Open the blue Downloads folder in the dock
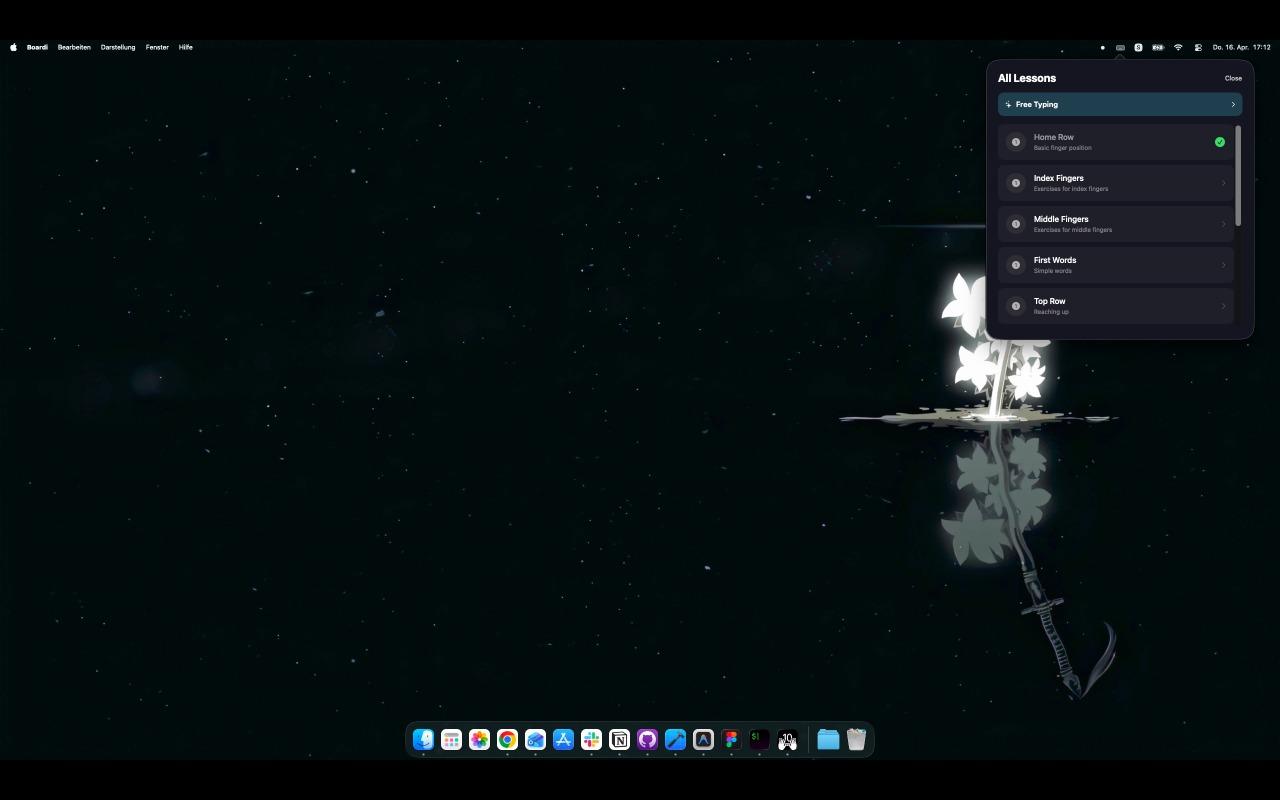This screenshot has height=800, width=1280. 828,739
